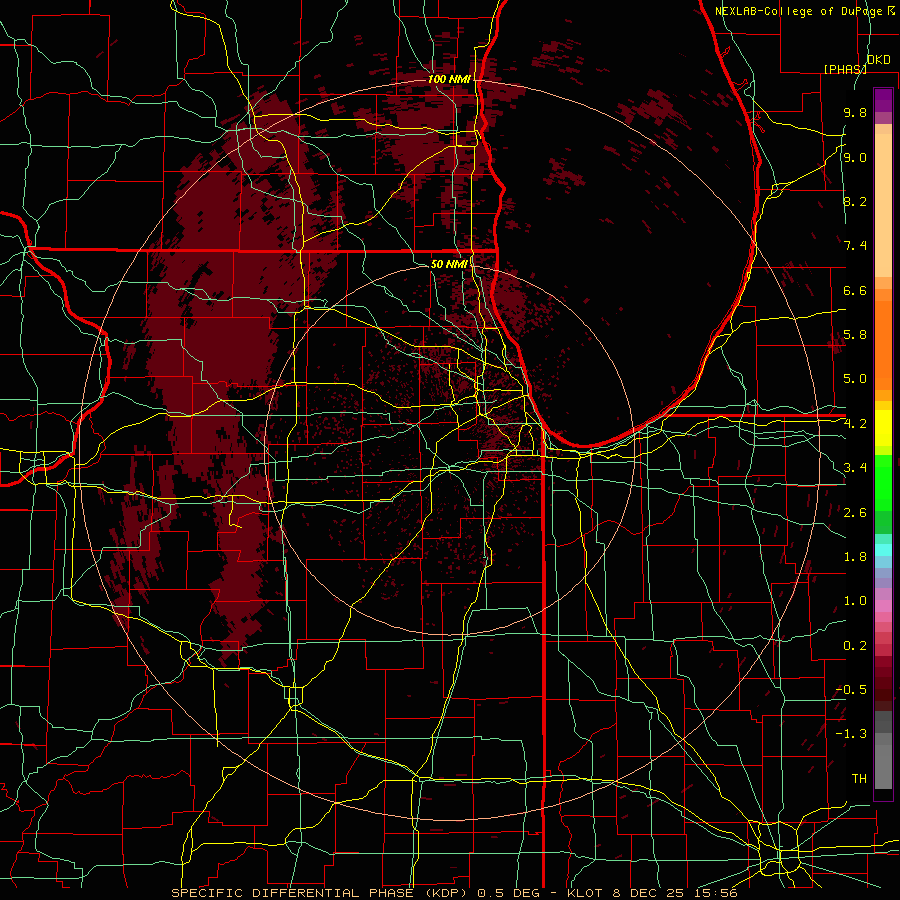Viewport: 900px width, 900px height.
Task: Select the 9.0 scale value
Action: [855, 157]
